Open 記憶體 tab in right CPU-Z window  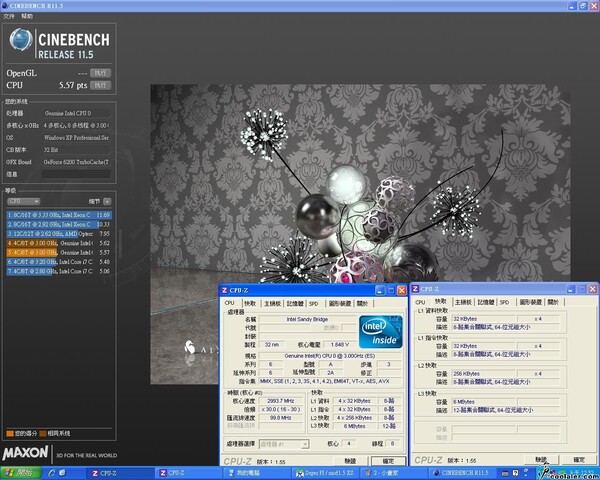point(486,302)
